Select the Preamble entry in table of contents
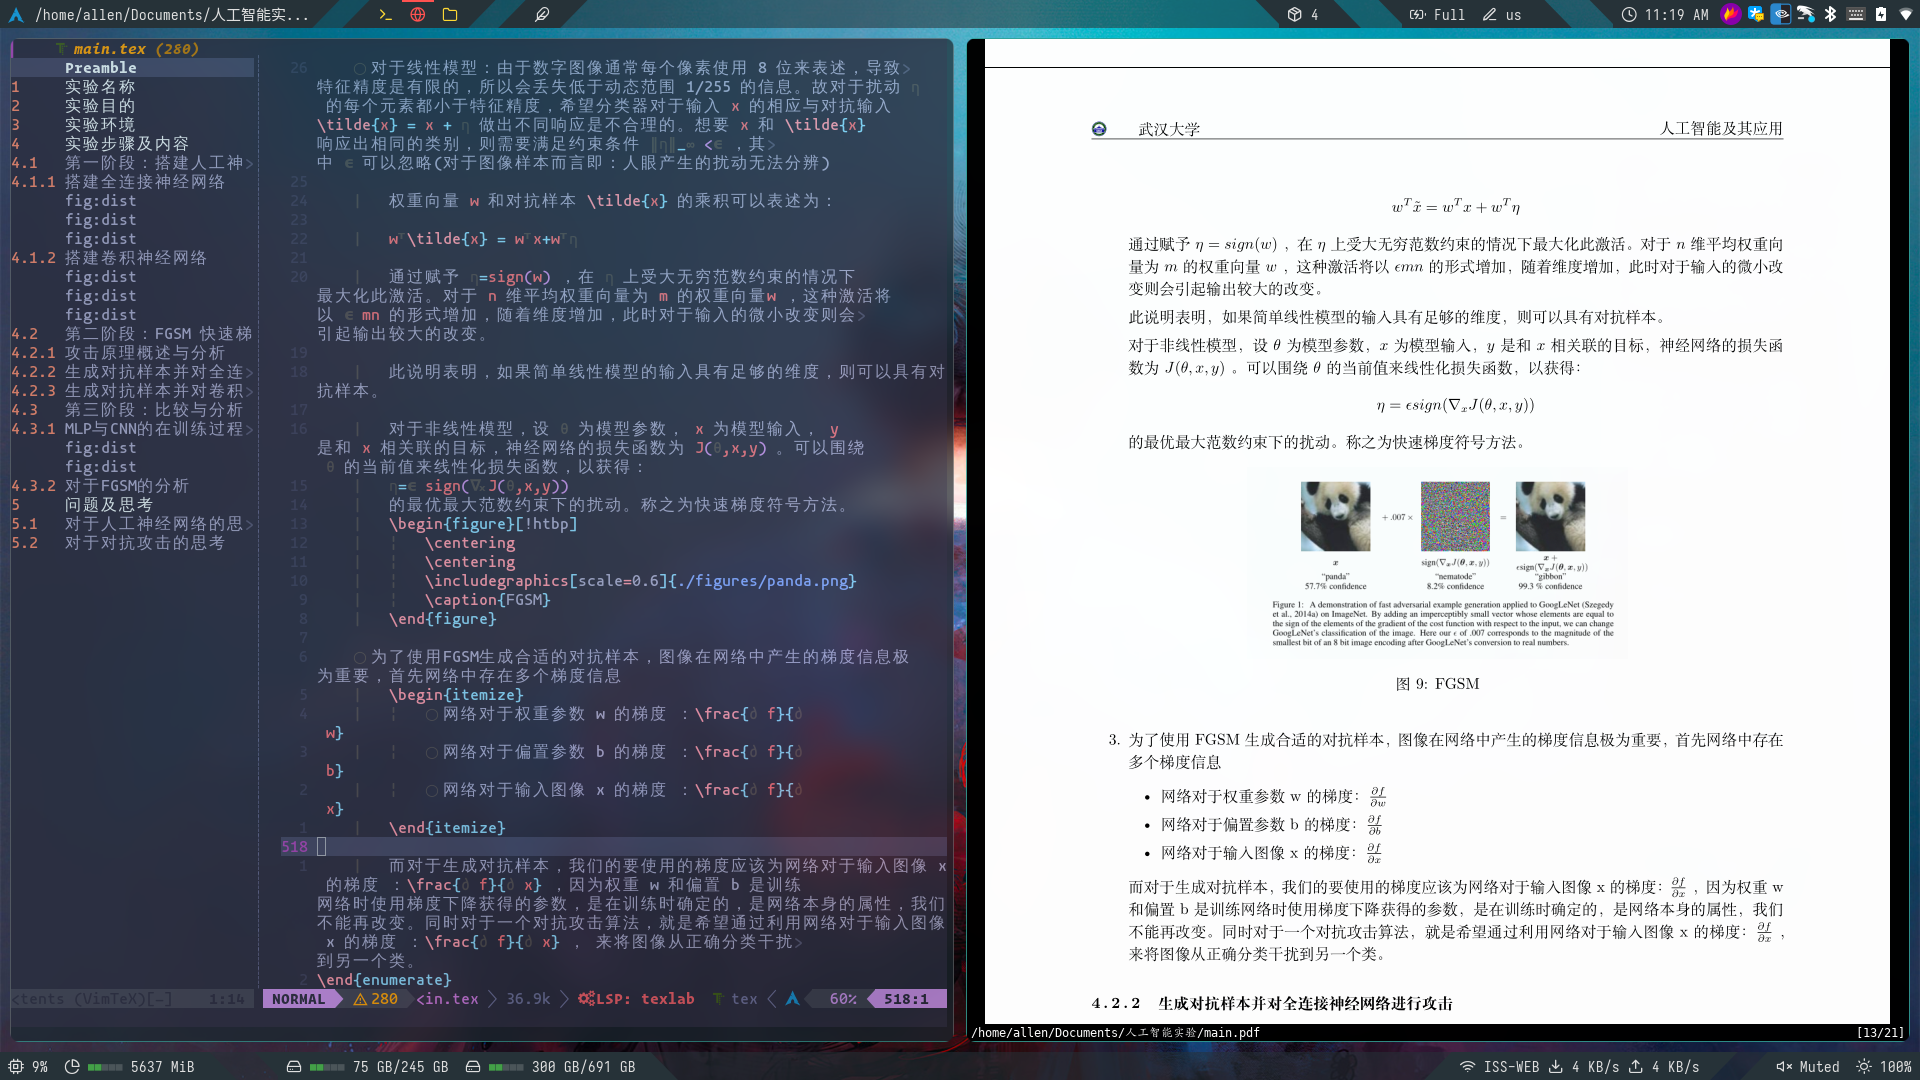Image resolution: width=1920 pixels, height=1080 pixels. [x=101, y=68]
